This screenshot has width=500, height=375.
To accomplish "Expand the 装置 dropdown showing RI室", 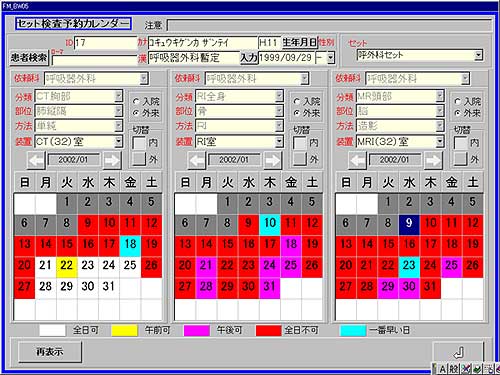I will 279,142.
